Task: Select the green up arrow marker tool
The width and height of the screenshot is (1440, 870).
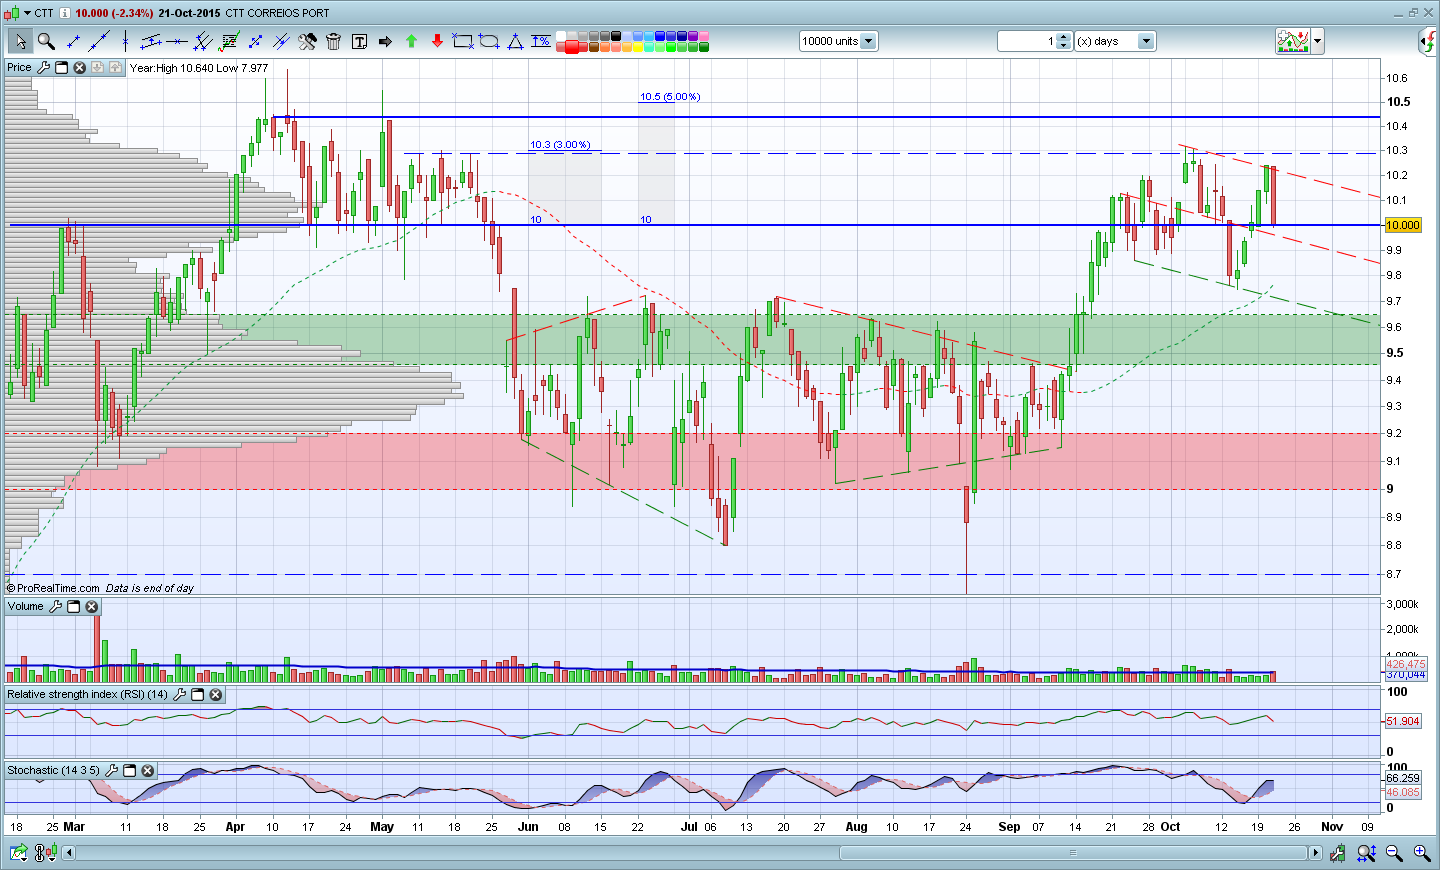Action: (x=411, y=41)
